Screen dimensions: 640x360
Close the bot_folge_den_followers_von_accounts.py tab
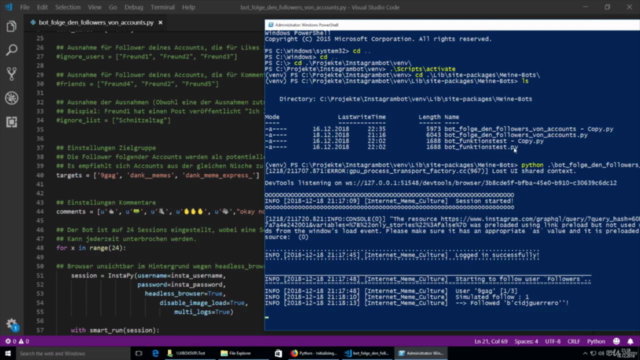160,22
